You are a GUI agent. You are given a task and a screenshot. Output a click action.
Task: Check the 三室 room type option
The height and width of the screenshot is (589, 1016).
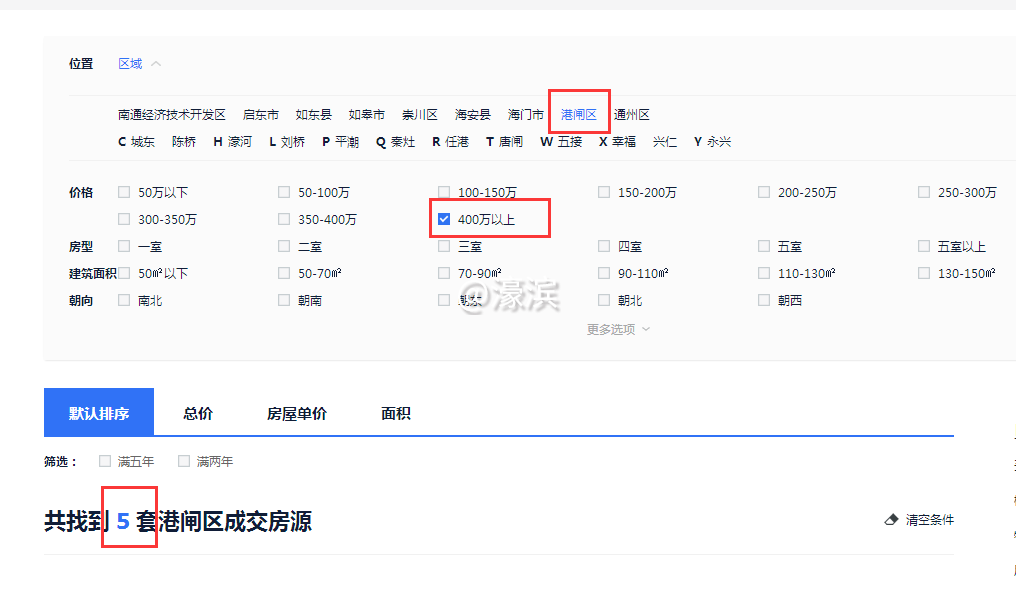[x=444, y=245]
